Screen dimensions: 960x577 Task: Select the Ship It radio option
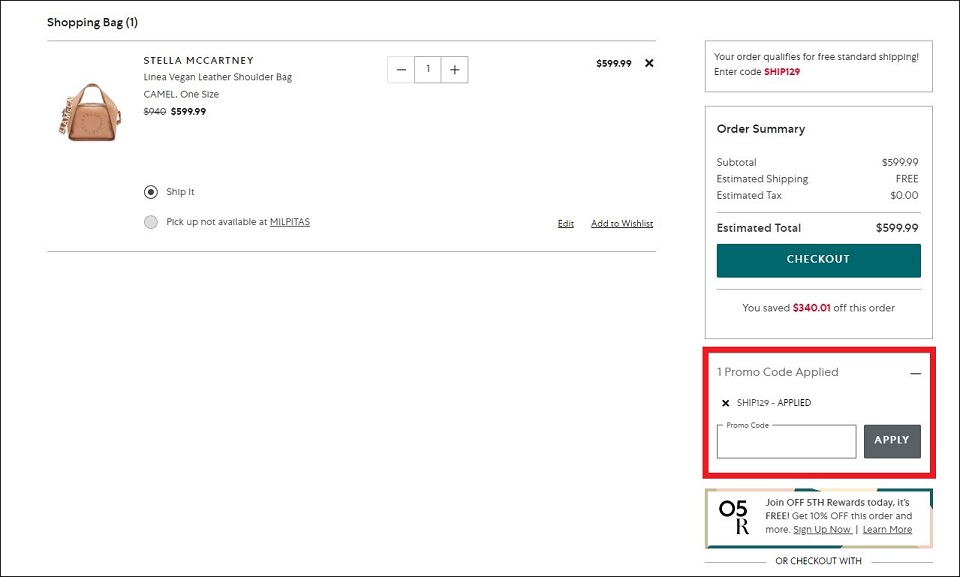point(151,192)
